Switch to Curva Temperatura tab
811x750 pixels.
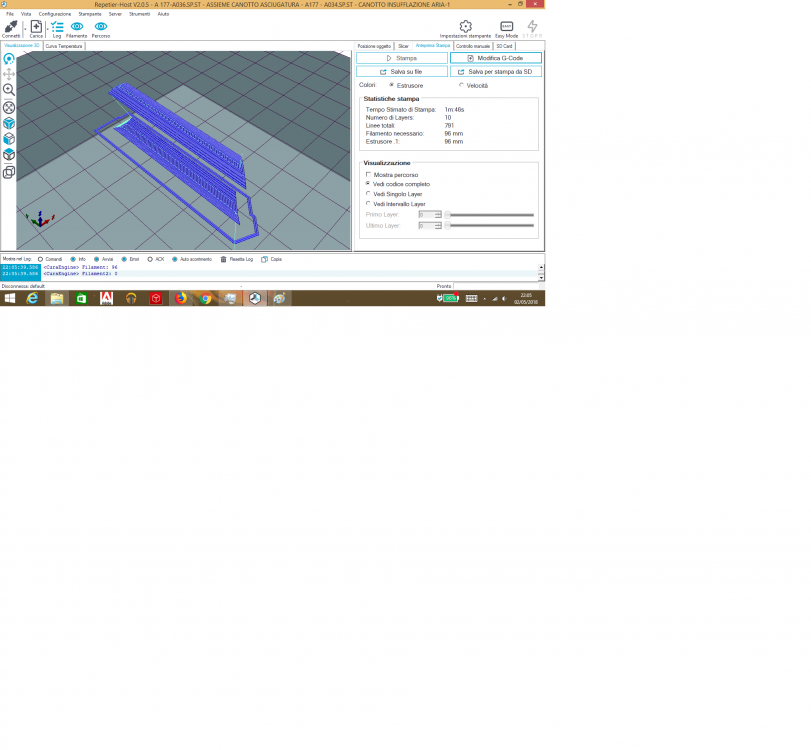pos(64,46)
